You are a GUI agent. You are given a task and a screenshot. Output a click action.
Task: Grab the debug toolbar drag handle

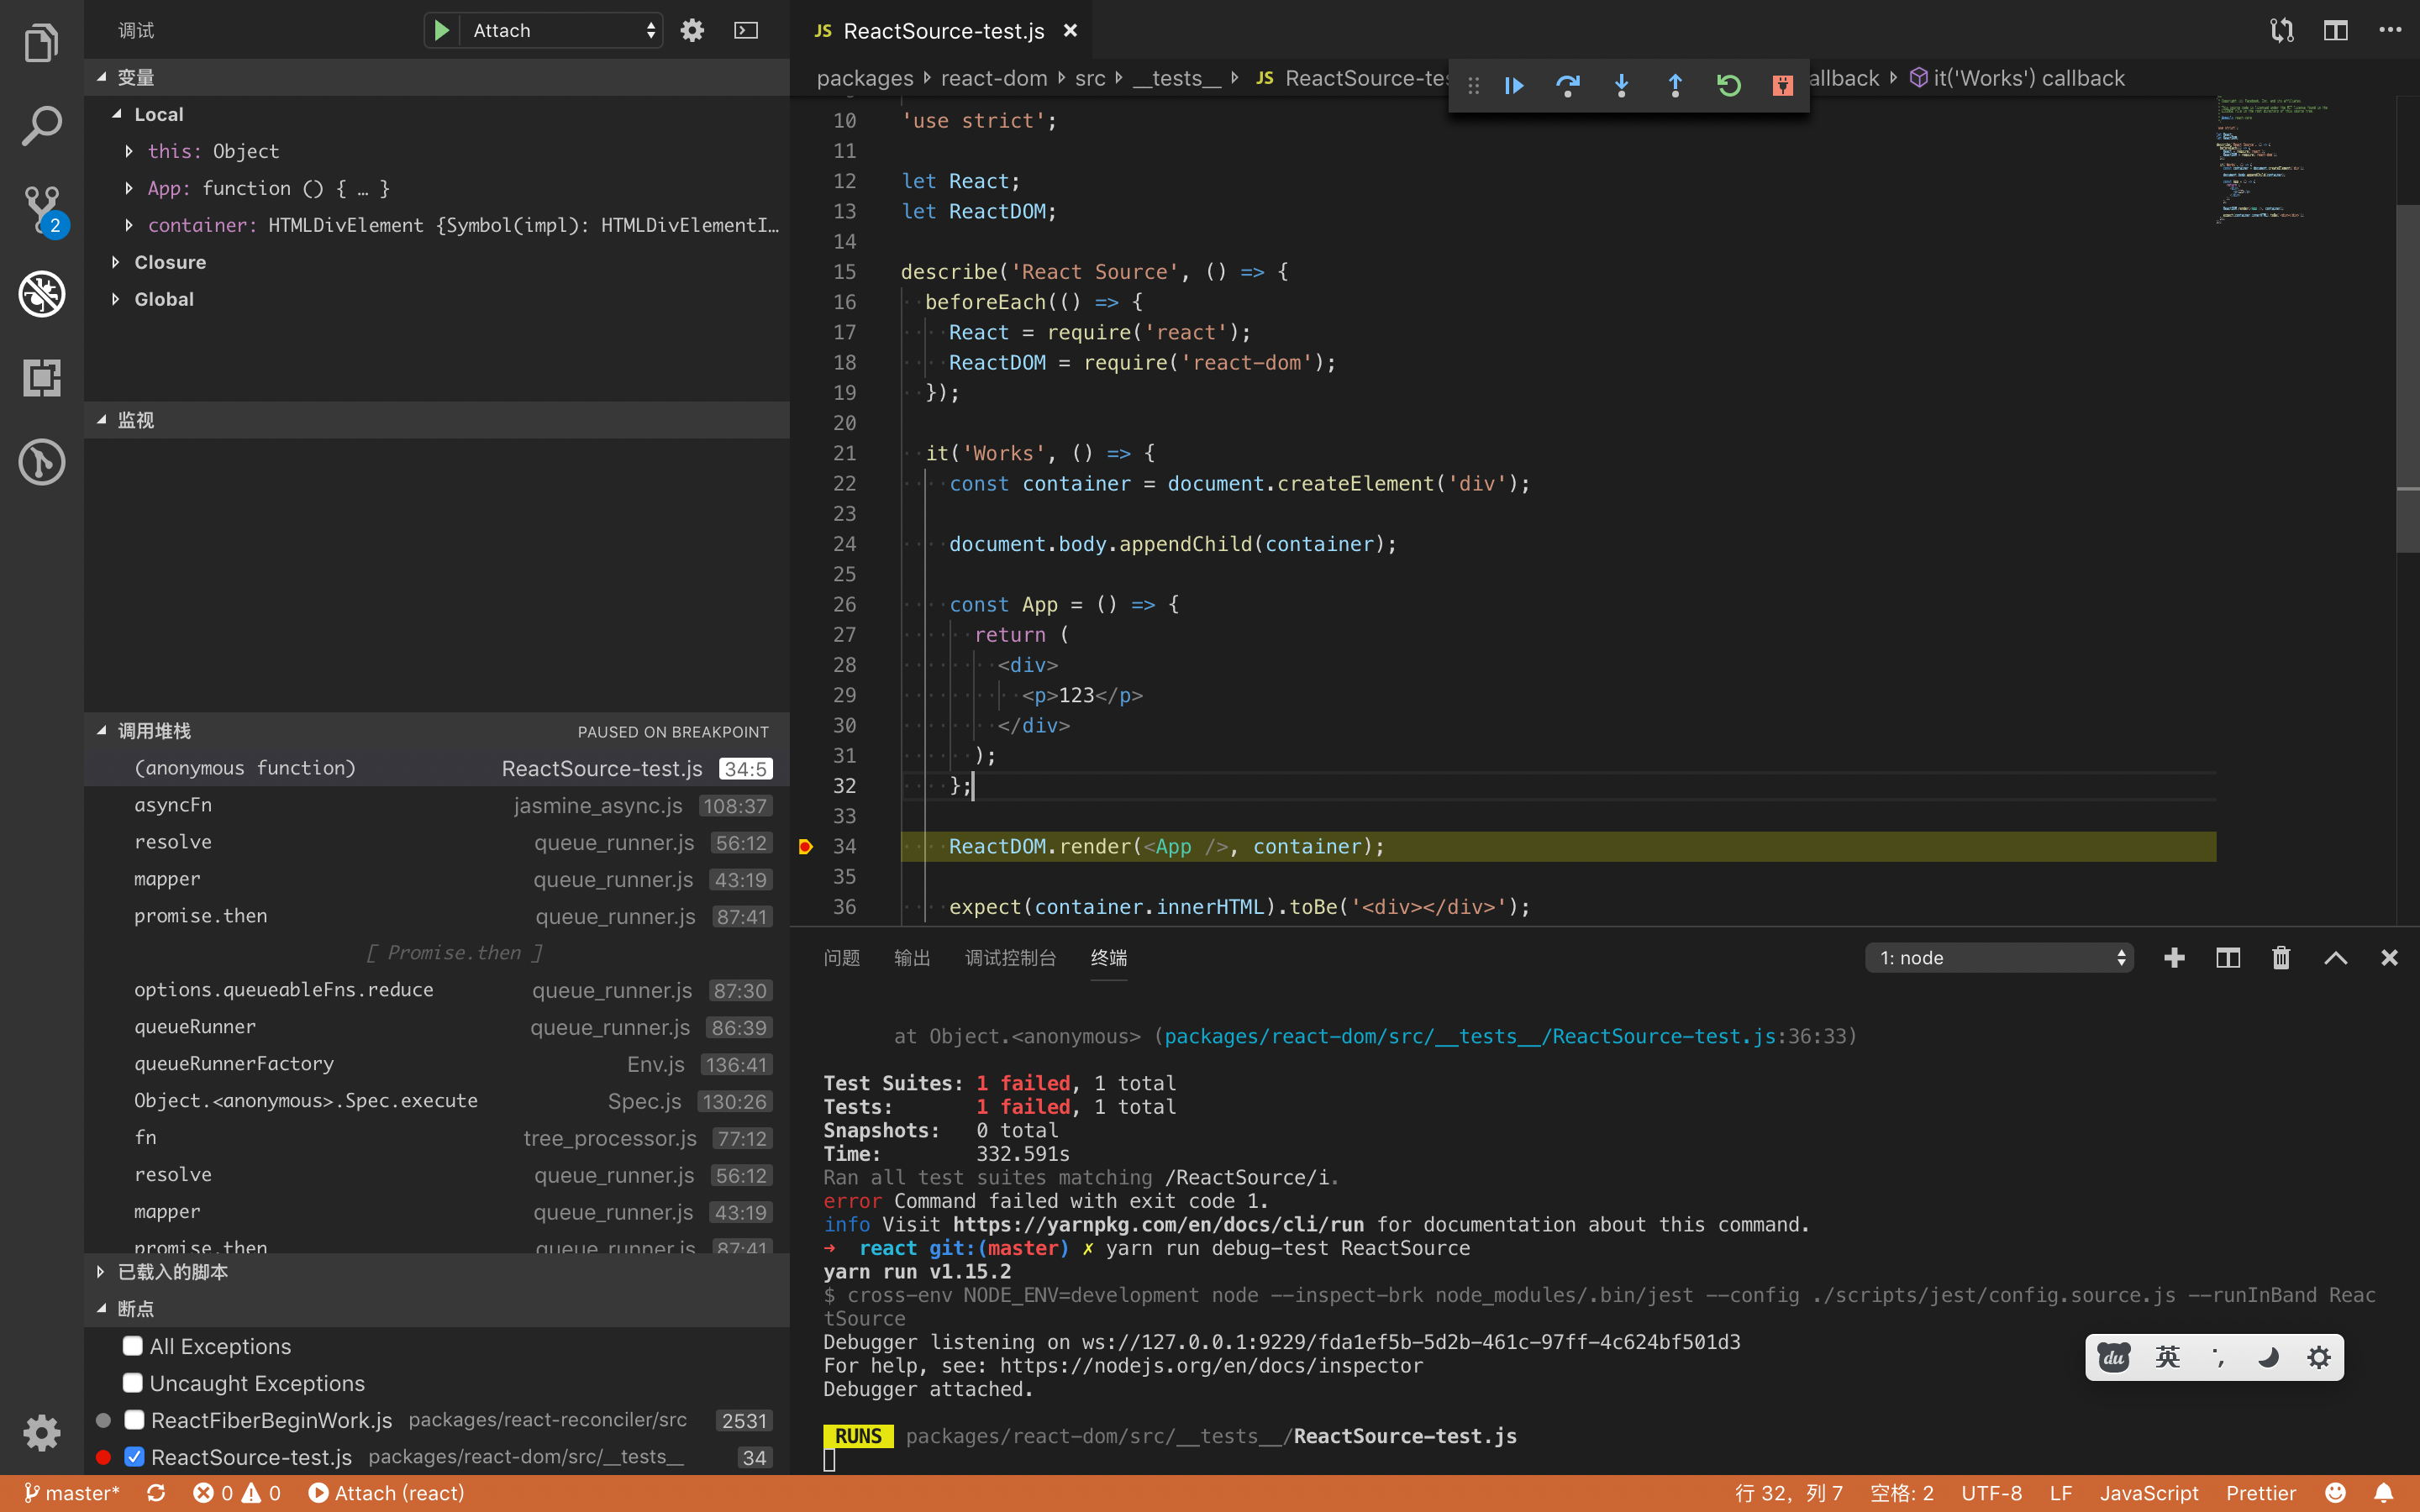(1473, 86)
